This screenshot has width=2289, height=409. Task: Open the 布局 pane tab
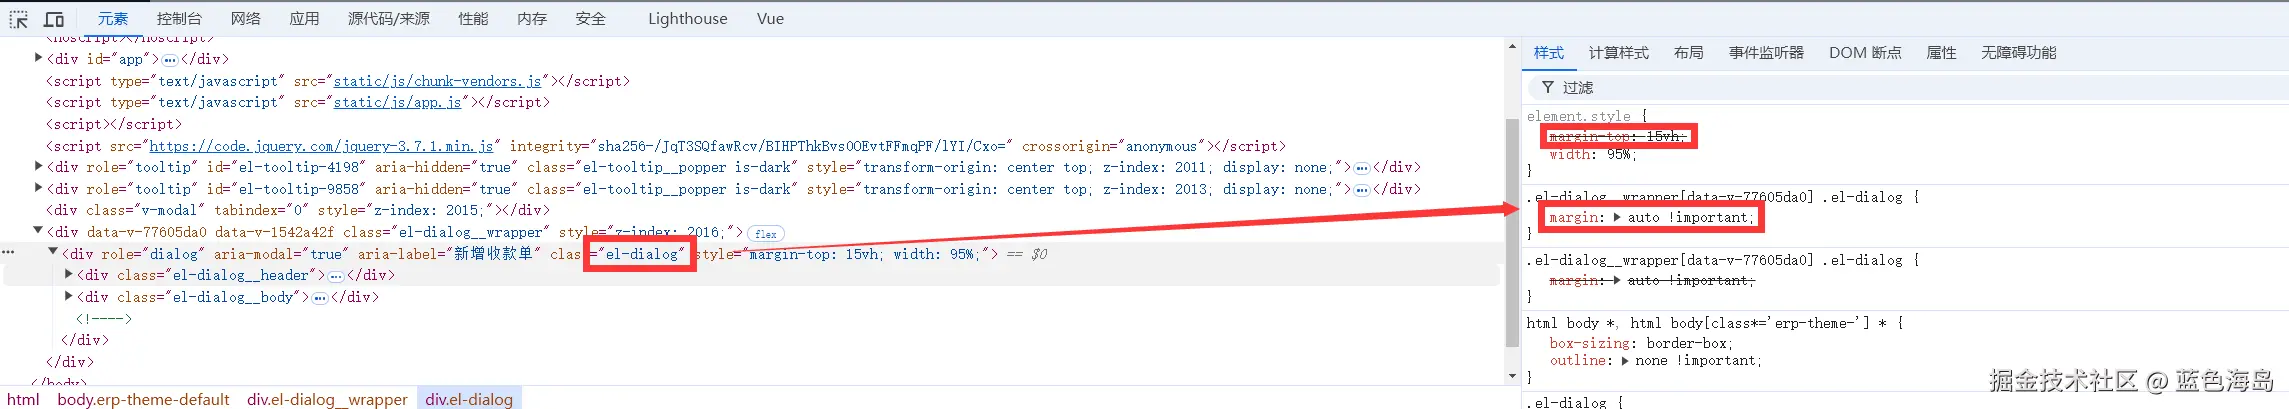[1689, 53]
